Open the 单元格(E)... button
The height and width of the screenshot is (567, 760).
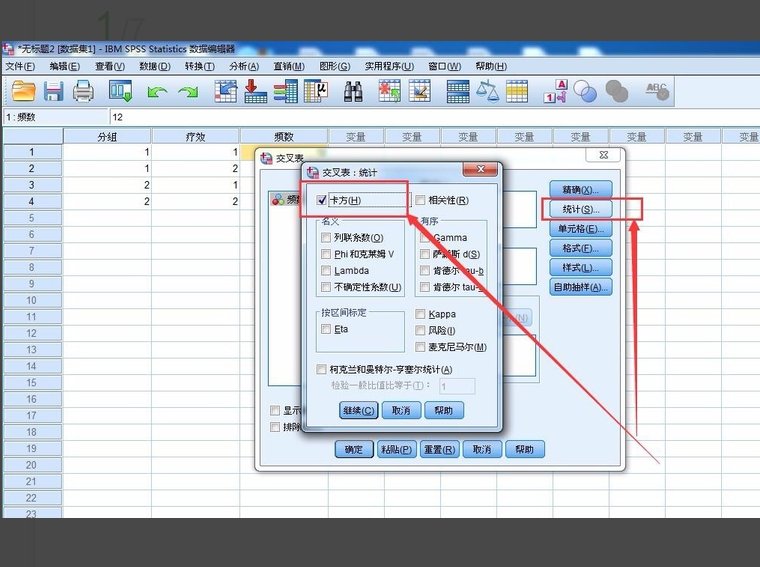581,228
